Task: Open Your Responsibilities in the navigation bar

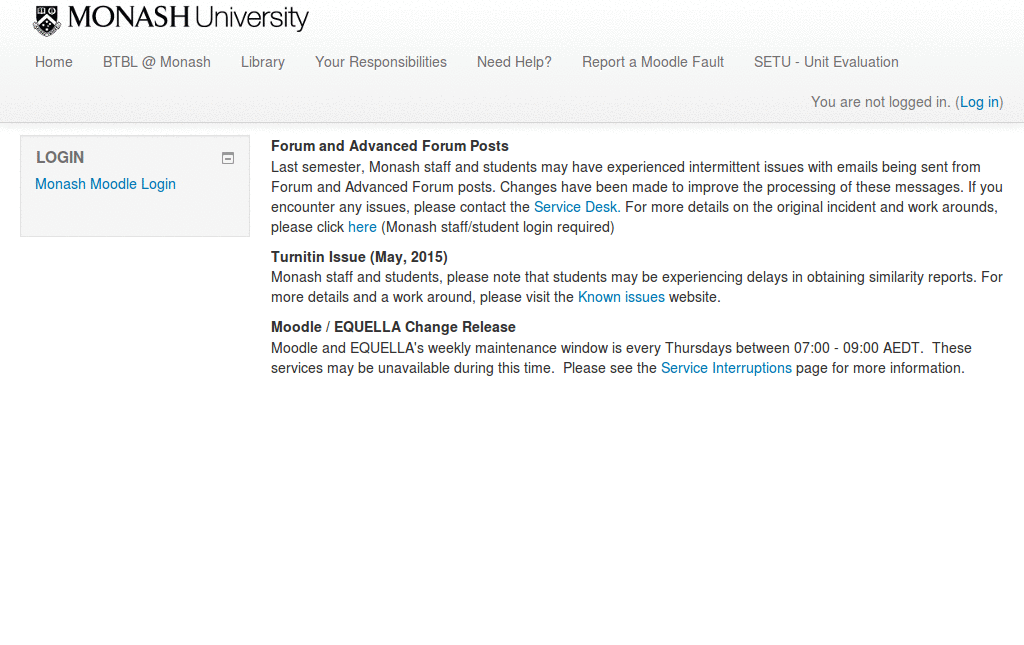Action: tap(380, 62)
